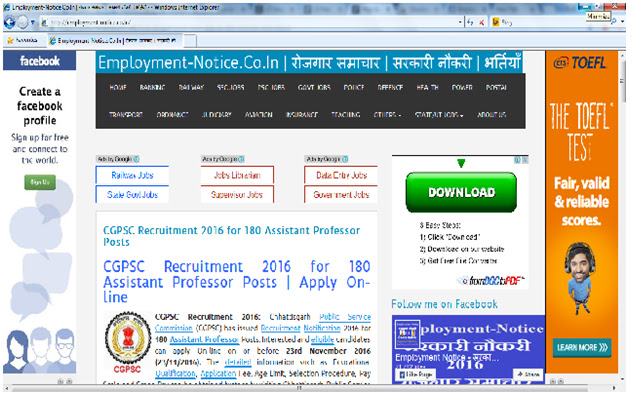Click the Supervisor Jobs ad link

click(x=237, y=195)
